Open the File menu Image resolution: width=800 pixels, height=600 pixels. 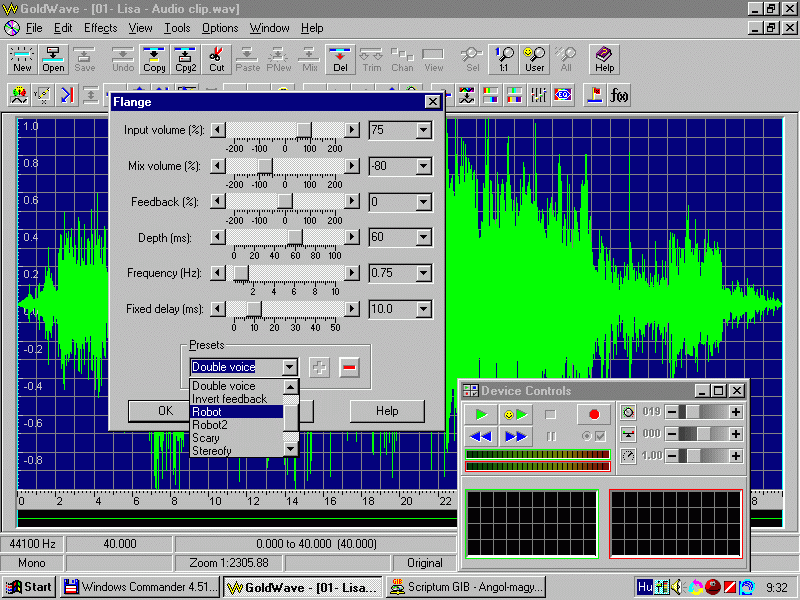34,28
